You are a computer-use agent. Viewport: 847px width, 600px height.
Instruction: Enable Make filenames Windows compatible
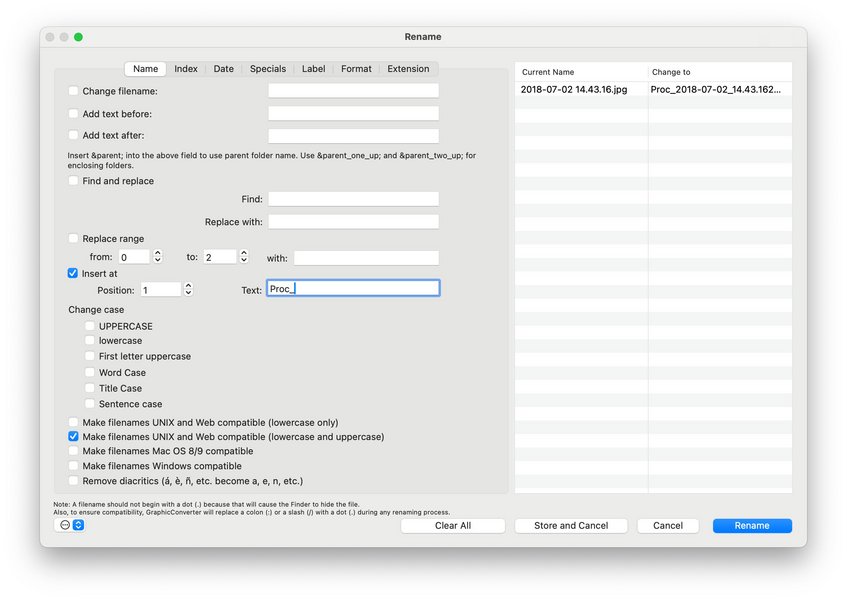click(73, 465)
